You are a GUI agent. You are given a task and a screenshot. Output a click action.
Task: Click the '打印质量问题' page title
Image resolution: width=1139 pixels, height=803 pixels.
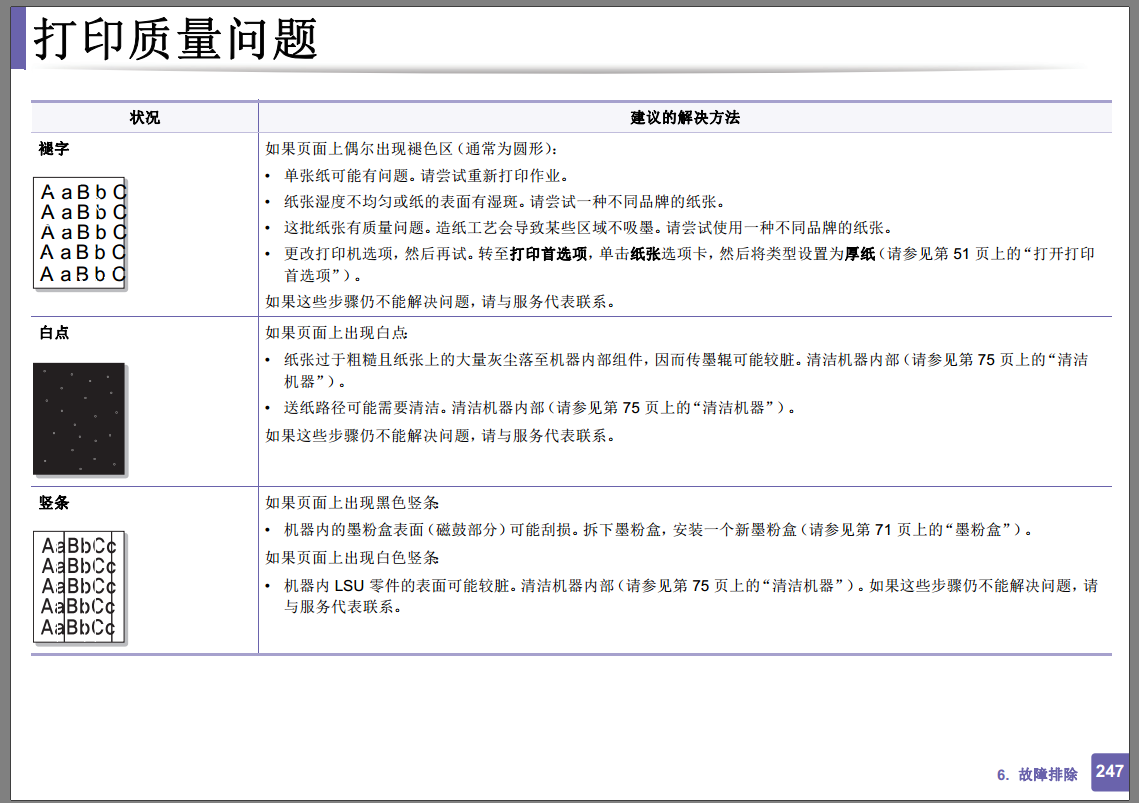(x=175, y=39)
